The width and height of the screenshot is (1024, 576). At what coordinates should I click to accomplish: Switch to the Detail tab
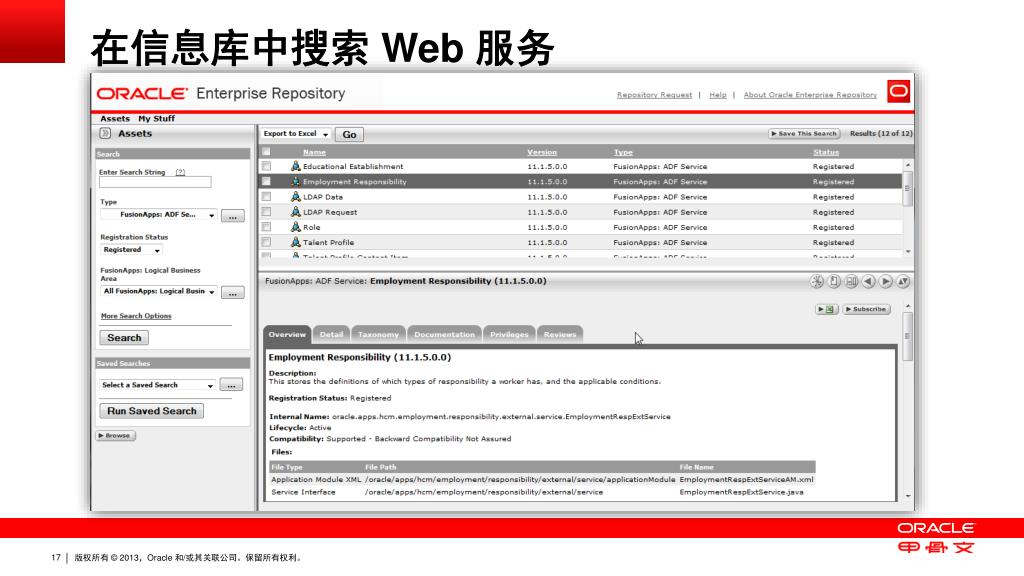(x=331, y=334)
